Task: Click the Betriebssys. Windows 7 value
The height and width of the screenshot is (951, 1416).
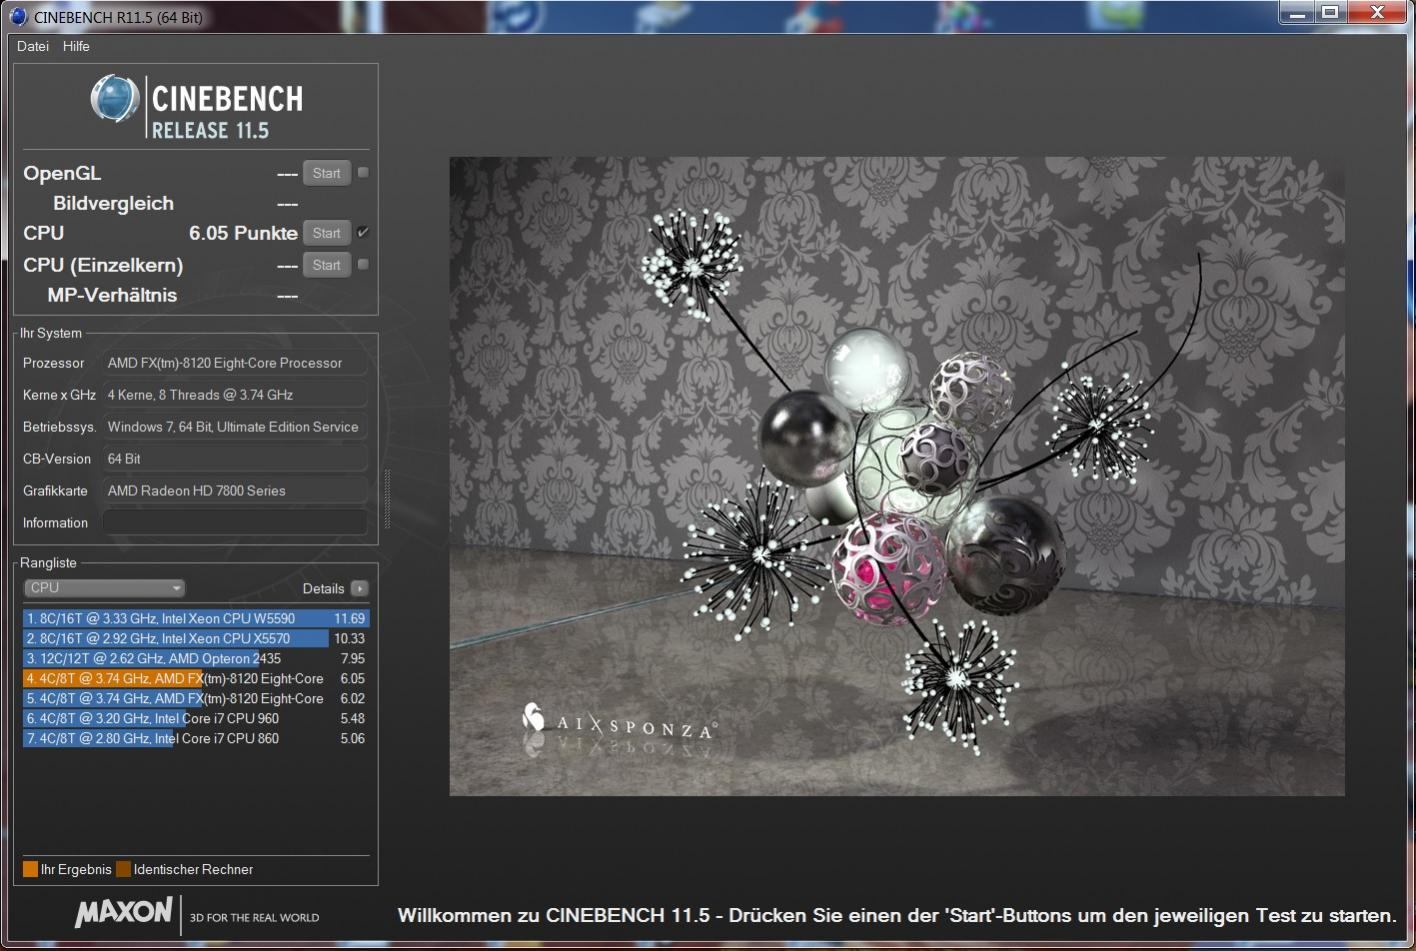Action: pos(235,427)
